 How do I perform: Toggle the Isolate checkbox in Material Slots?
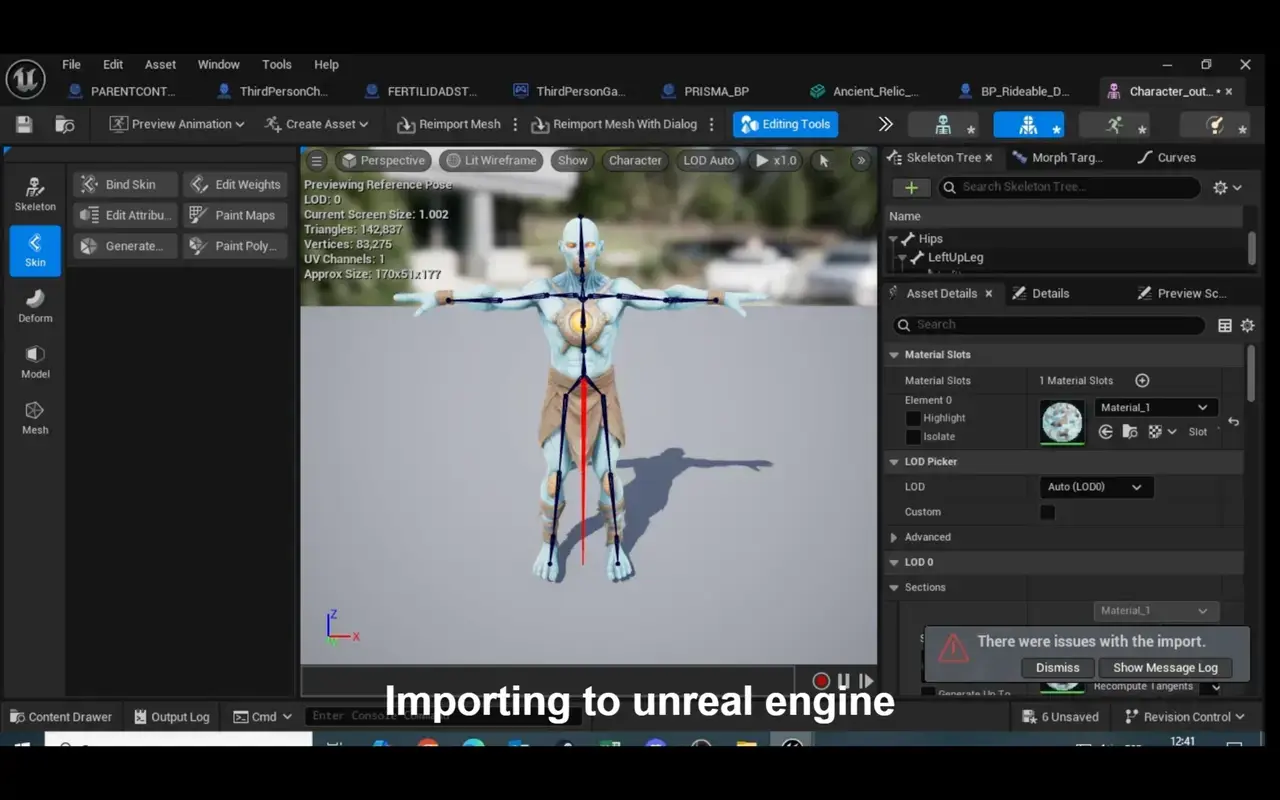click(x=912, y=436)
